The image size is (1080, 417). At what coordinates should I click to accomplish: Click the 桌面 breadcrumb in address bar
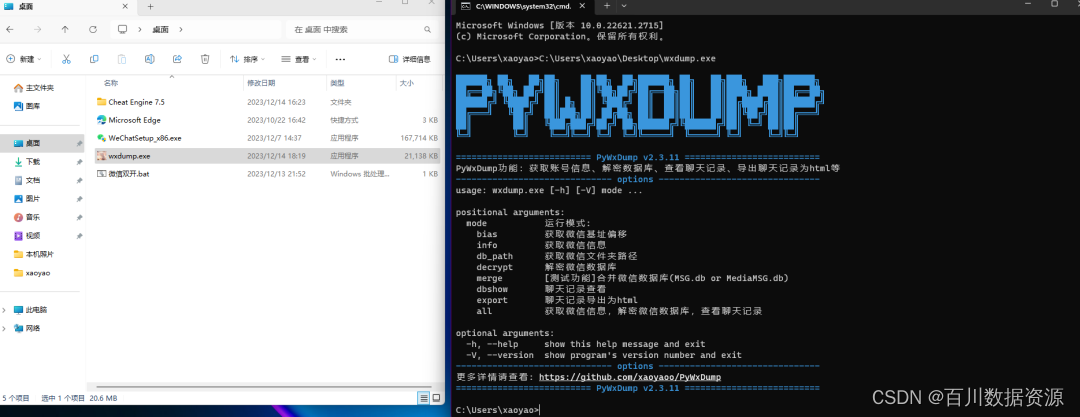tap(160, 30)
